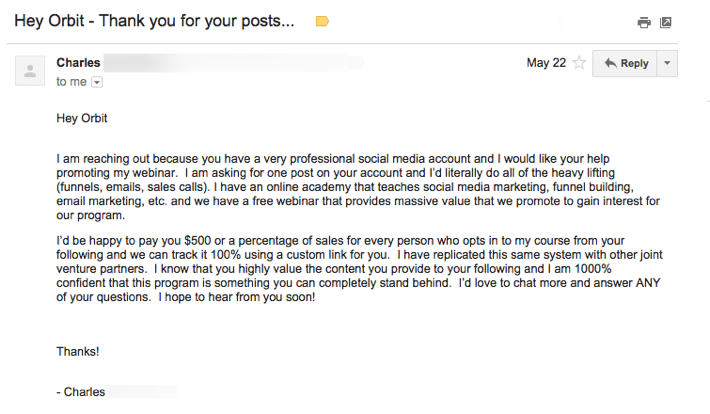
Task: Click the blurred surname in signature
Action: [142, 392]
